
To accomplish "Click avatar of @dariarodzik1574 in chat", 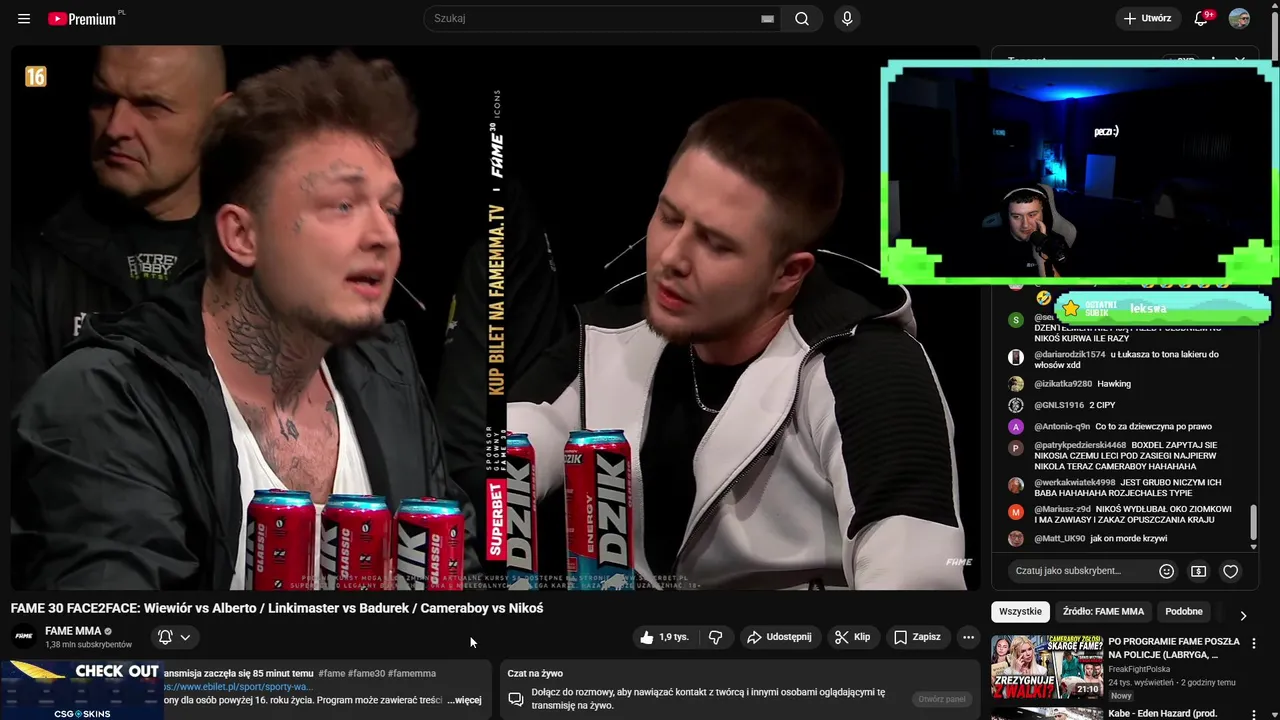I will [1016, 357].
